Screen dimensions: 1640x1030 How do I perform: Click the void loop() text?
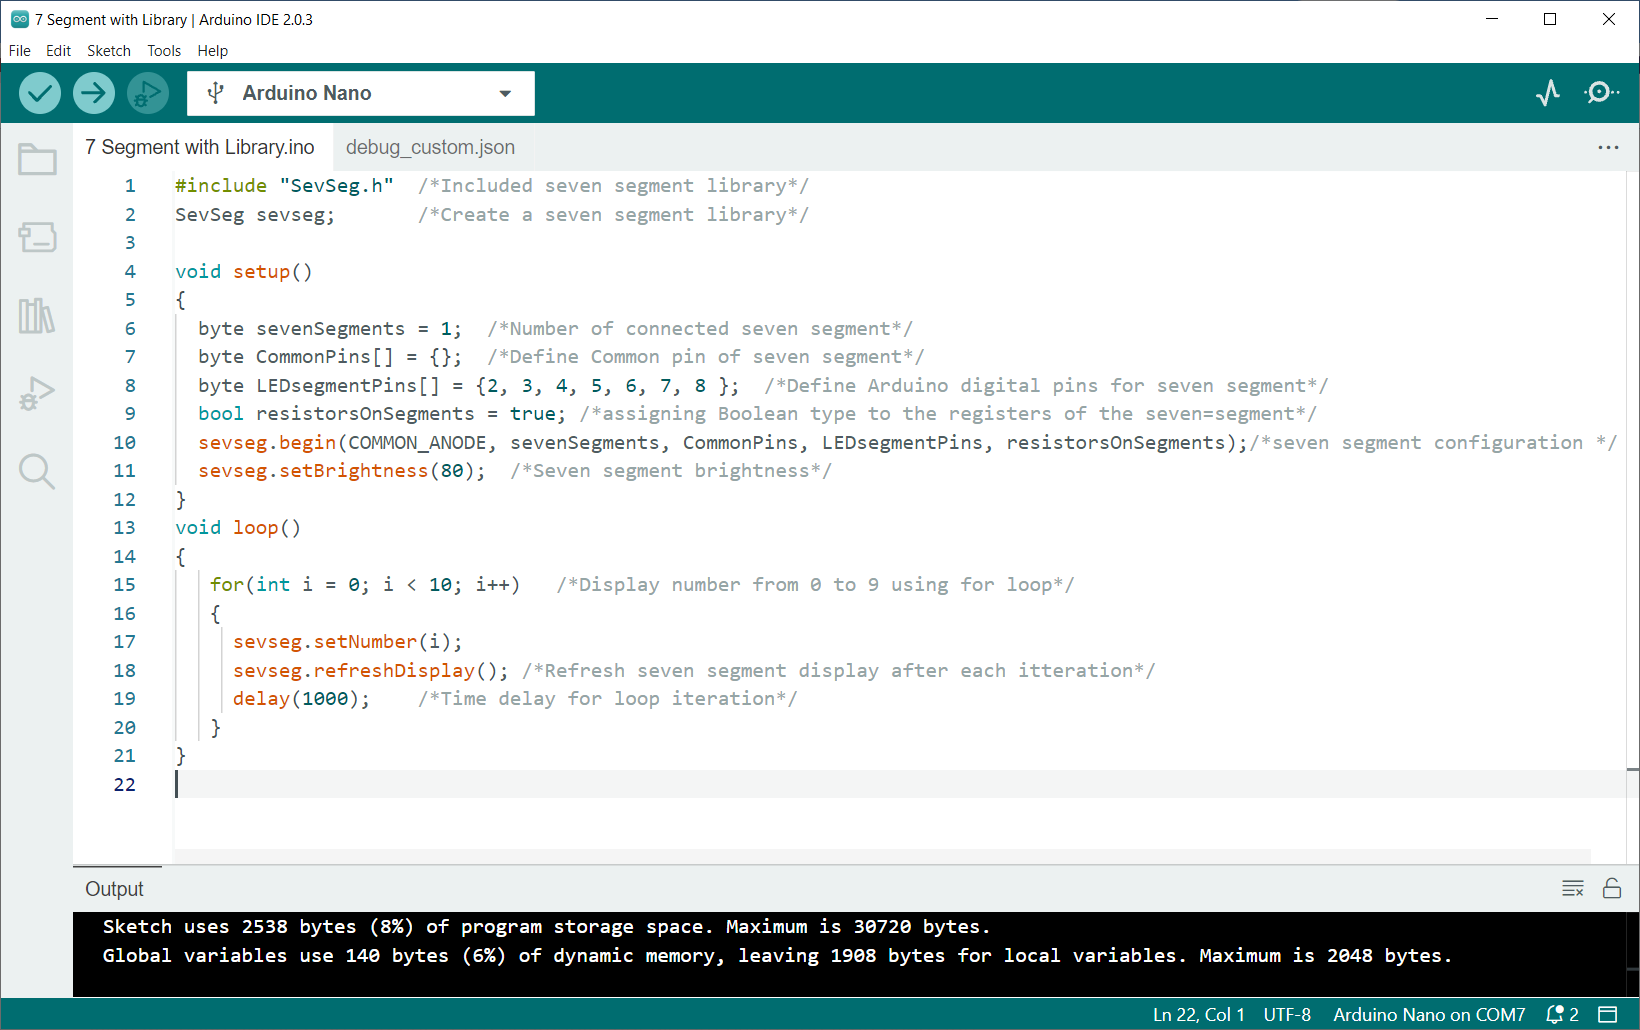tap(238, 527)
